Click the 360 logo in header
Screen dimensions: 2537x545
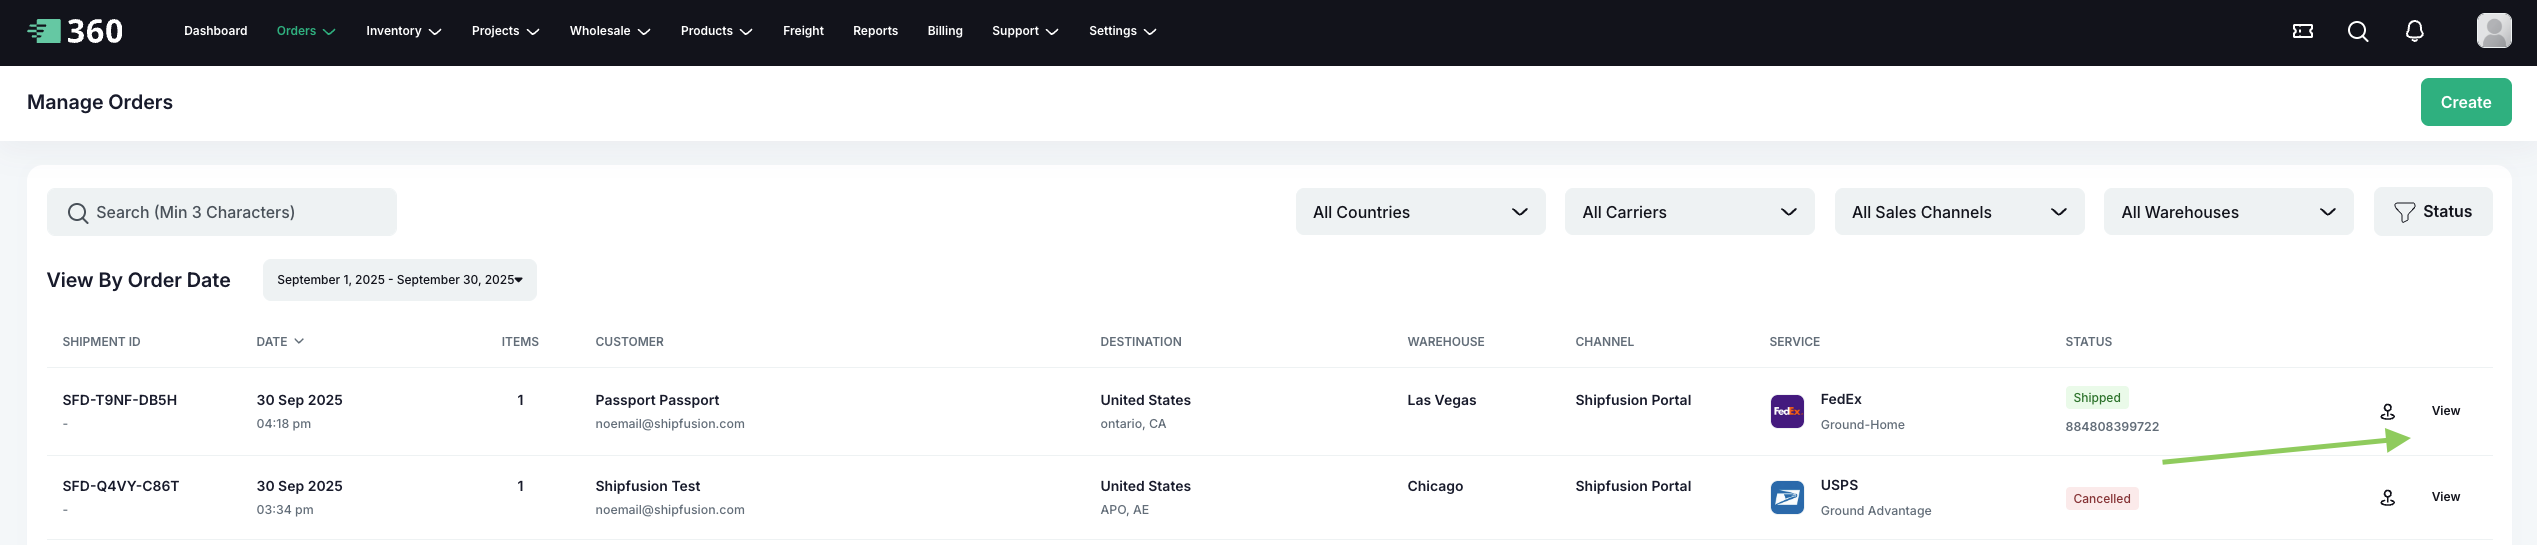pos(75,31)
